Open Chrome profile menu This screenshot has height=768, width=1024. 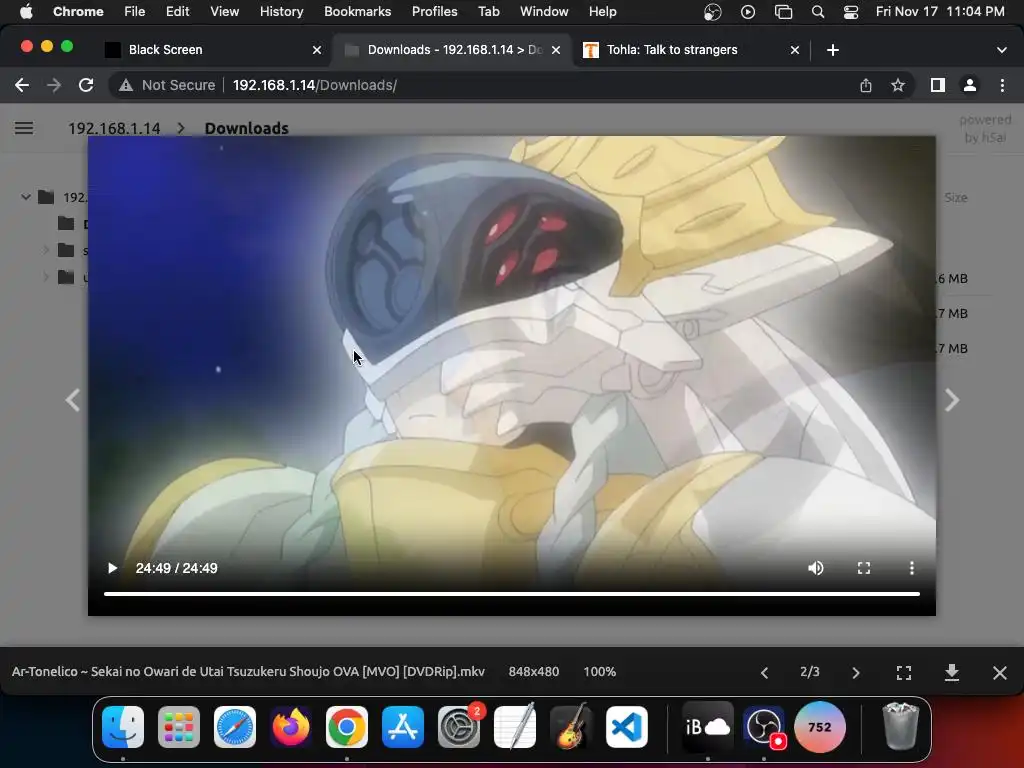tap(970, 85)
